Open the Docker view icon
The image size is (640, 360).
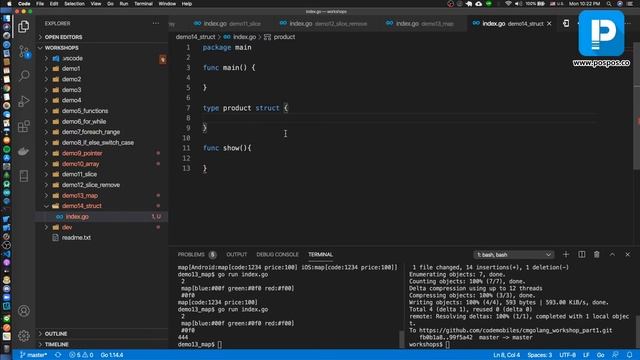click(x=24, y=151)
